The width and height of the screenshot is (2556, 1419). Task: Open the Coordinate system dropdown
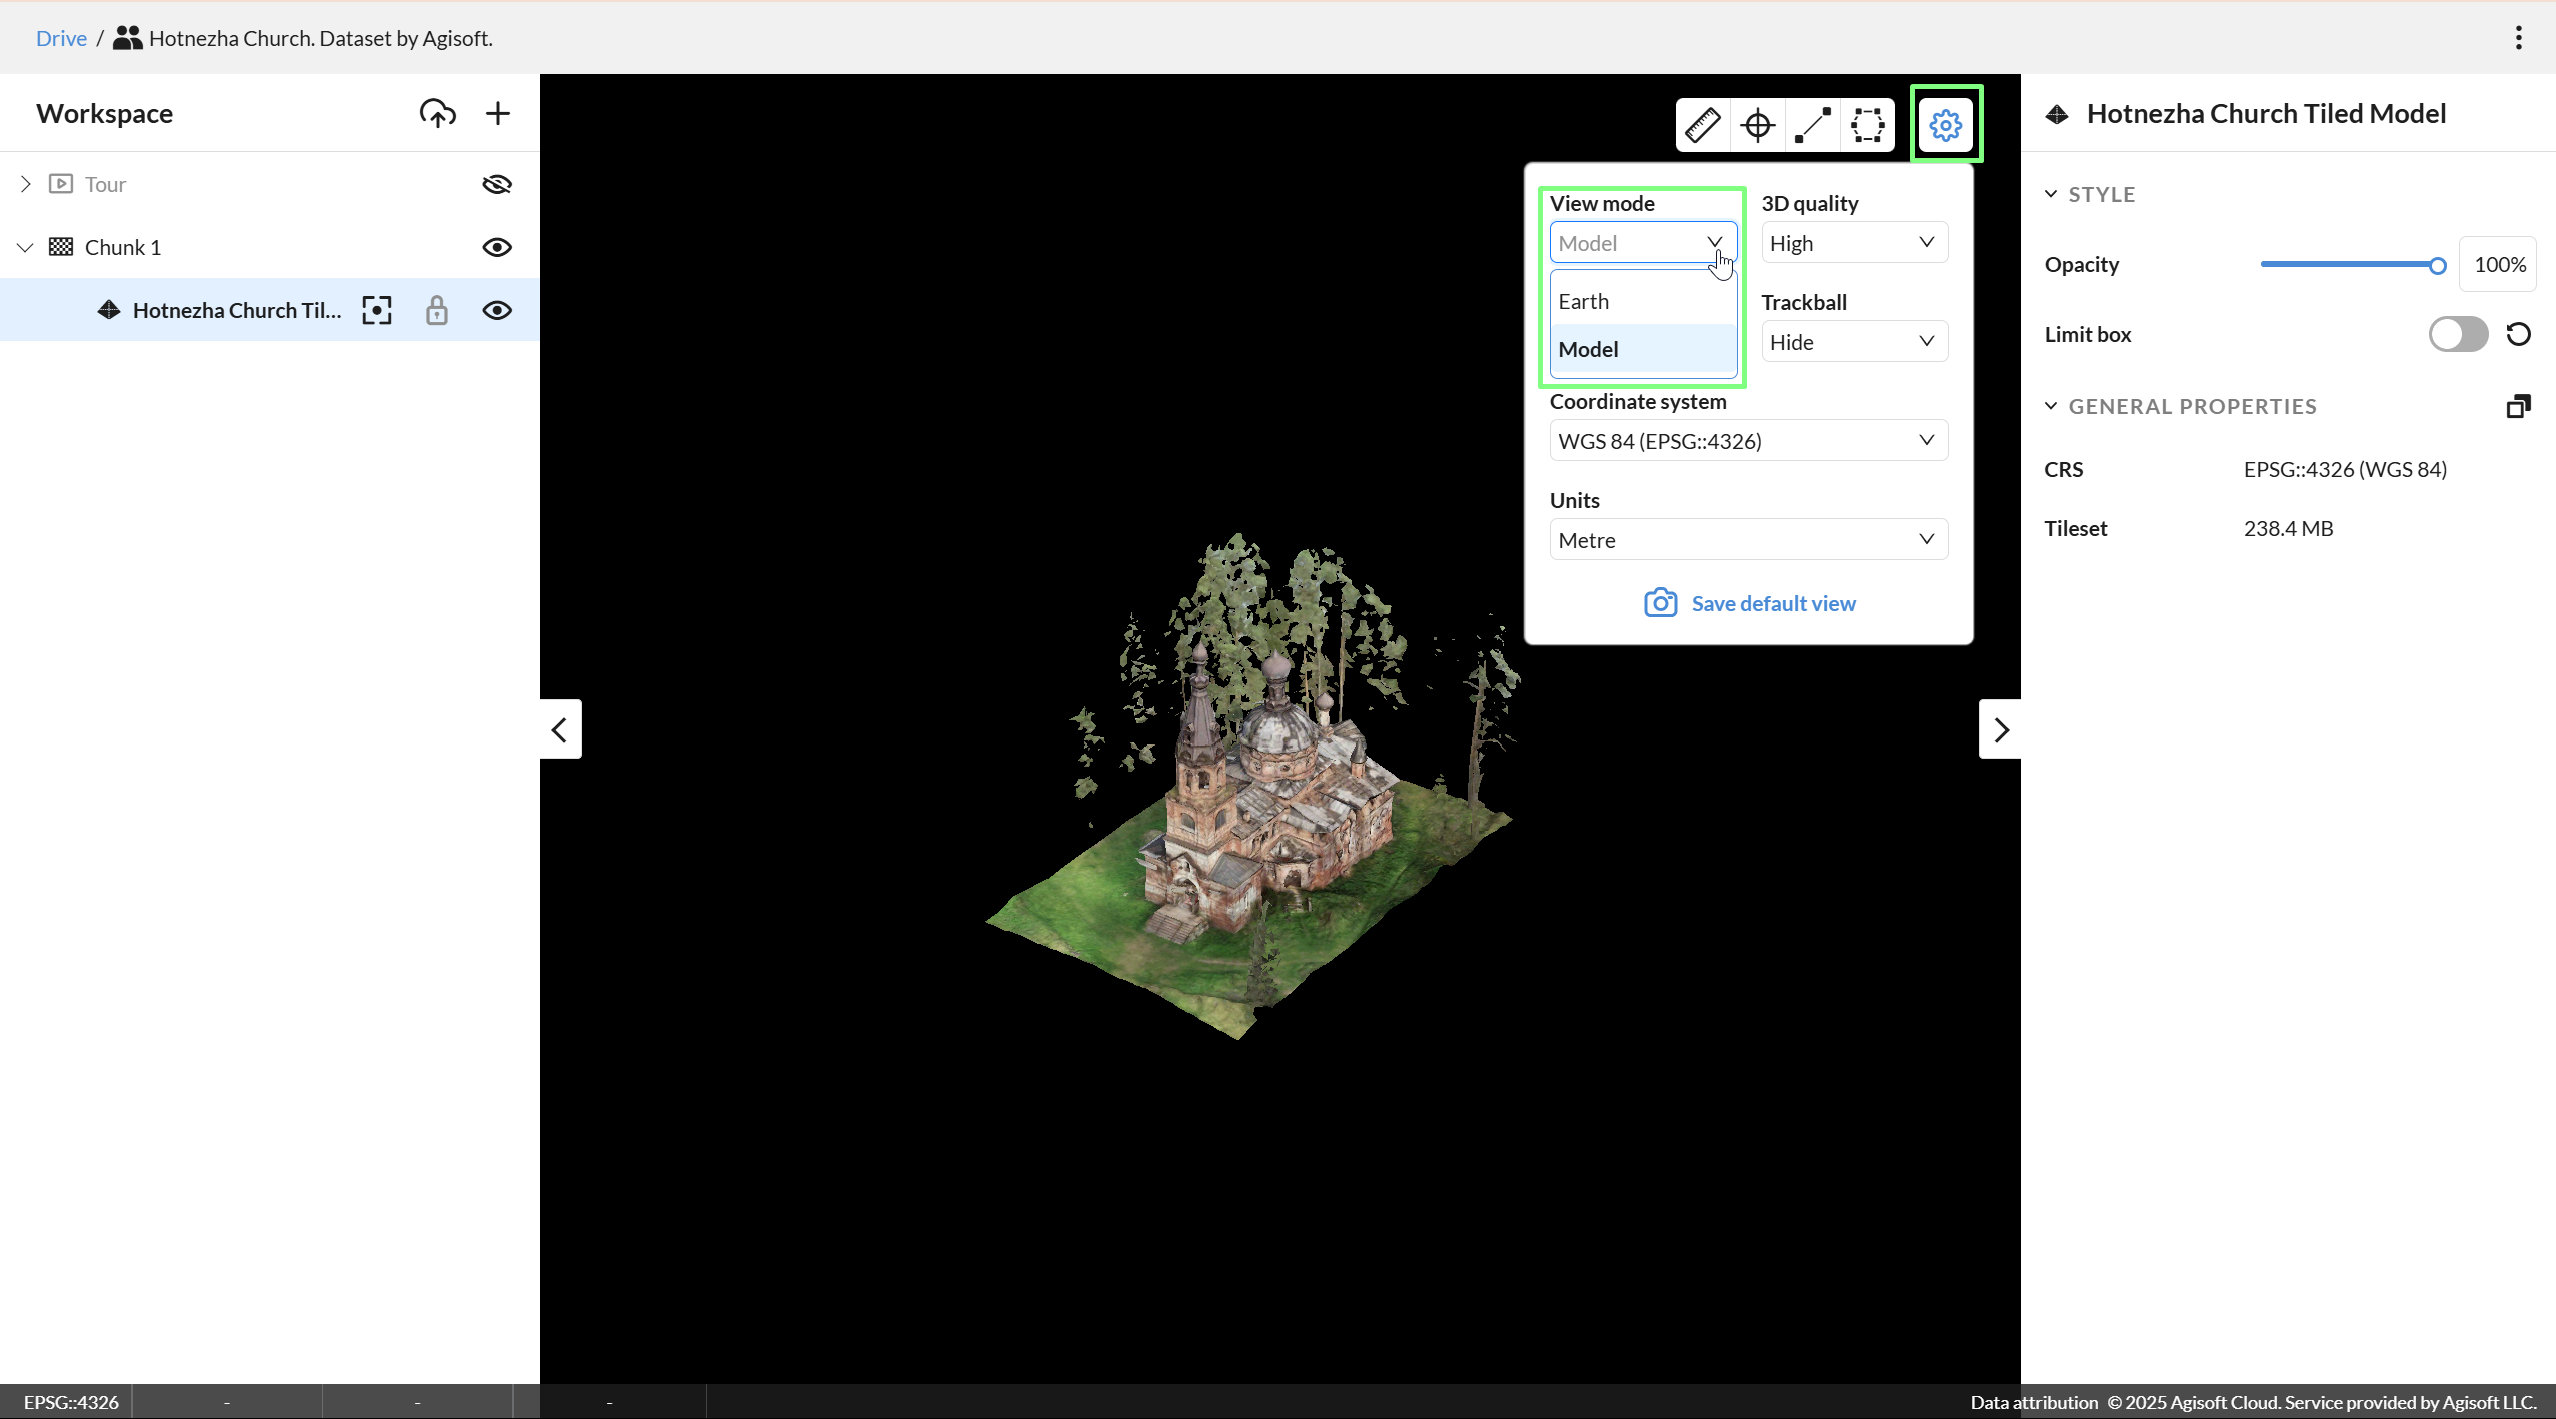tap(1747, 441)
